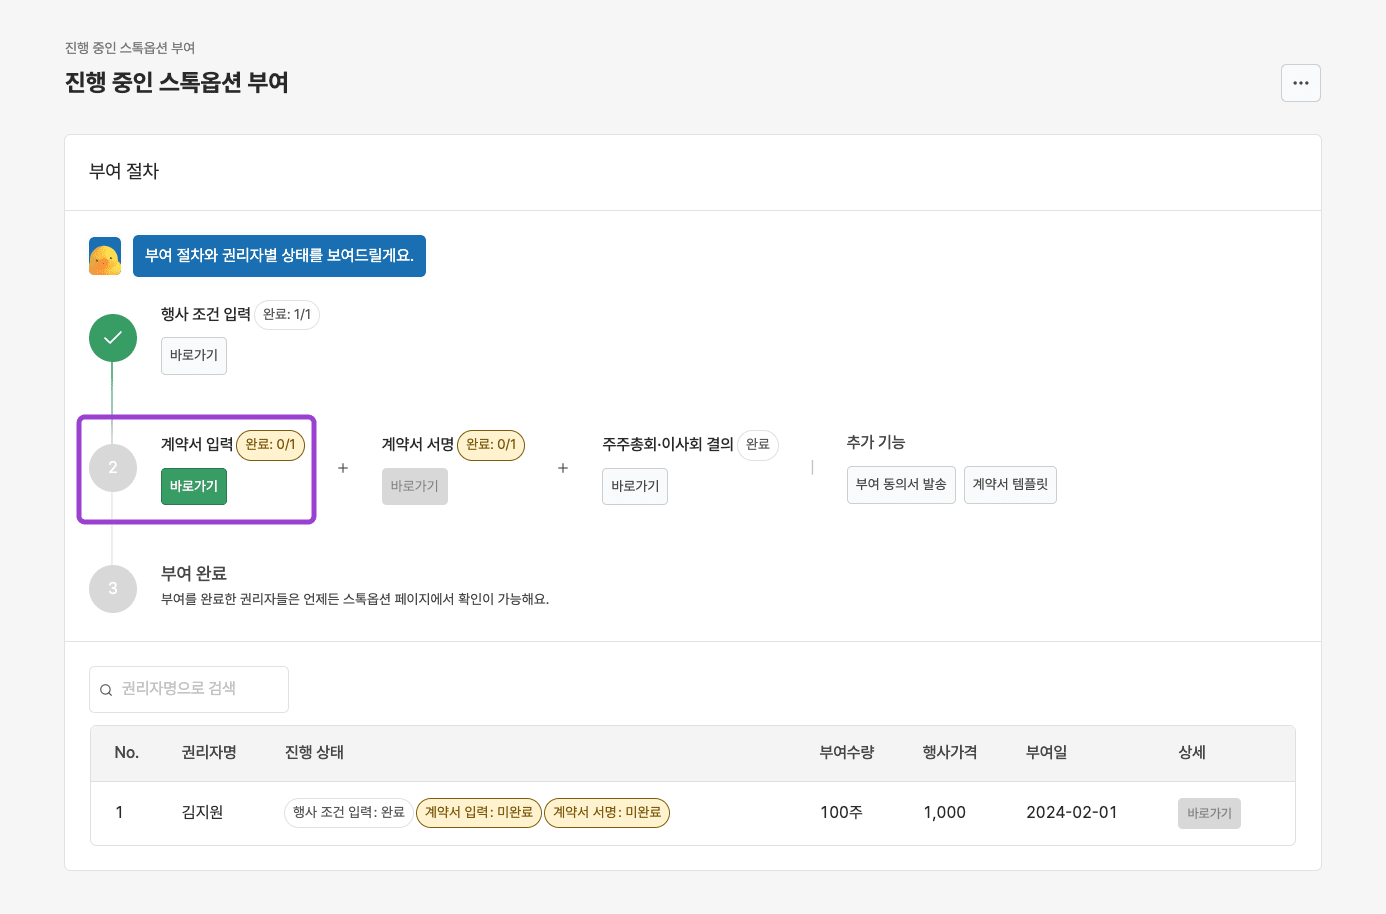The image size is (1386, 914).
Task: Click the step 2 circle indicator
Action: 113,468
